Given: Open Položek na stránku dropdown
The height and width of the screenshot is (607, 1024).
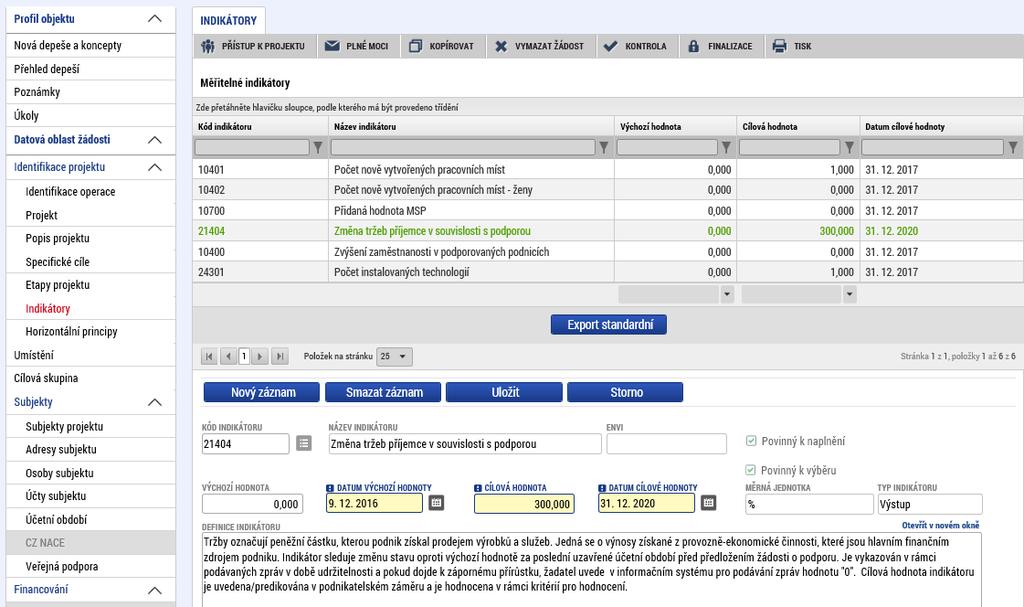Looking at the screenshot, I should point(394,357).
